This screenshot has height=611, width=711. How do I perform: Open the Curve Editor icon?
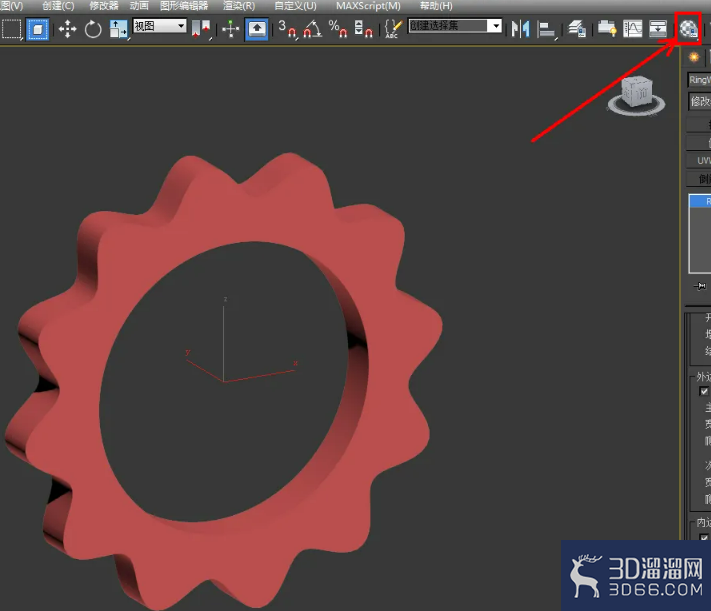click(x=633, y=29)
